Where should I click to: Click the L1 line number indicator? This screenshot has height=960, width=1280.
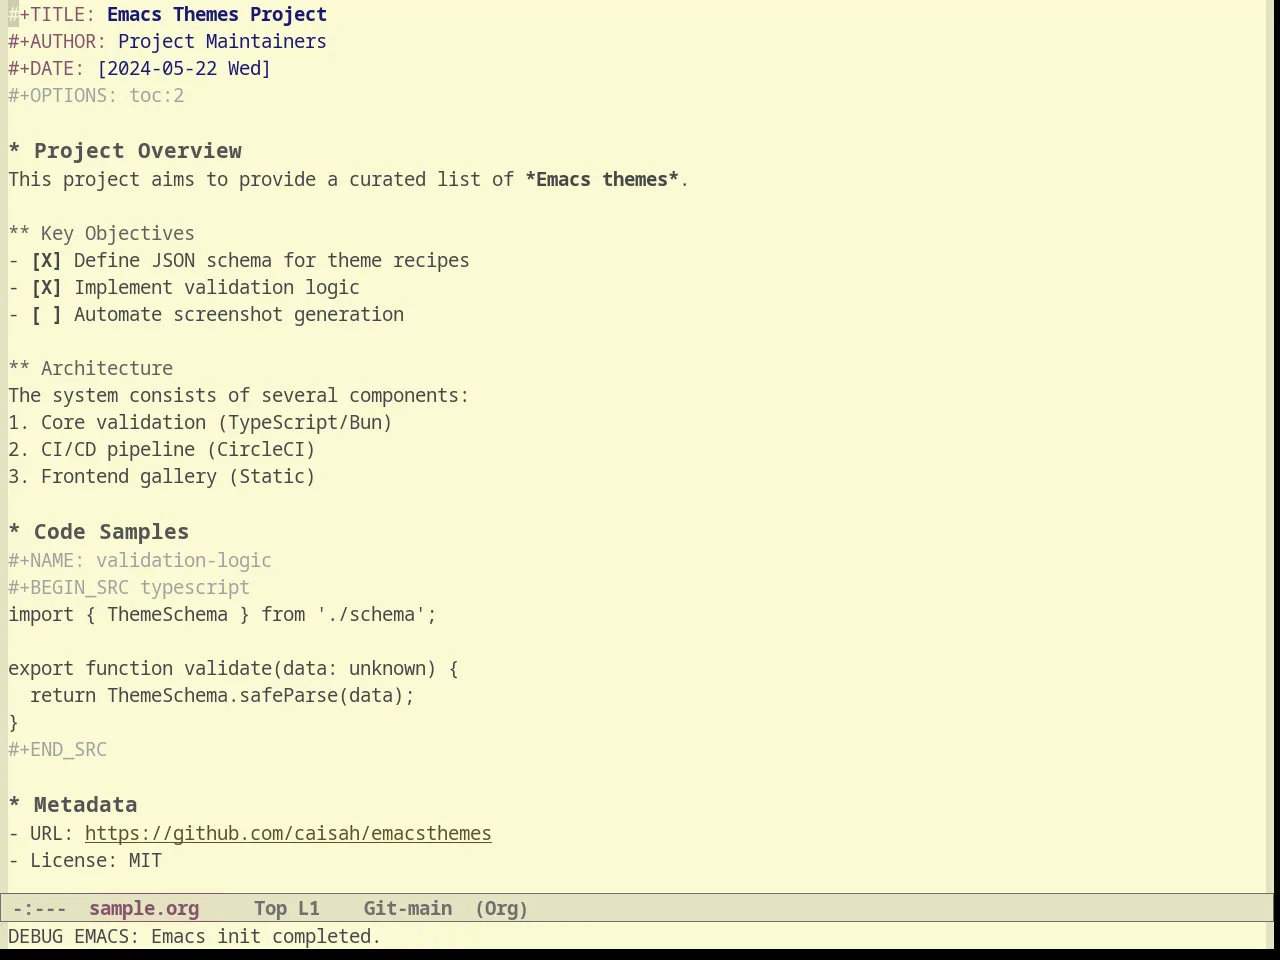(x=308, y=909)
